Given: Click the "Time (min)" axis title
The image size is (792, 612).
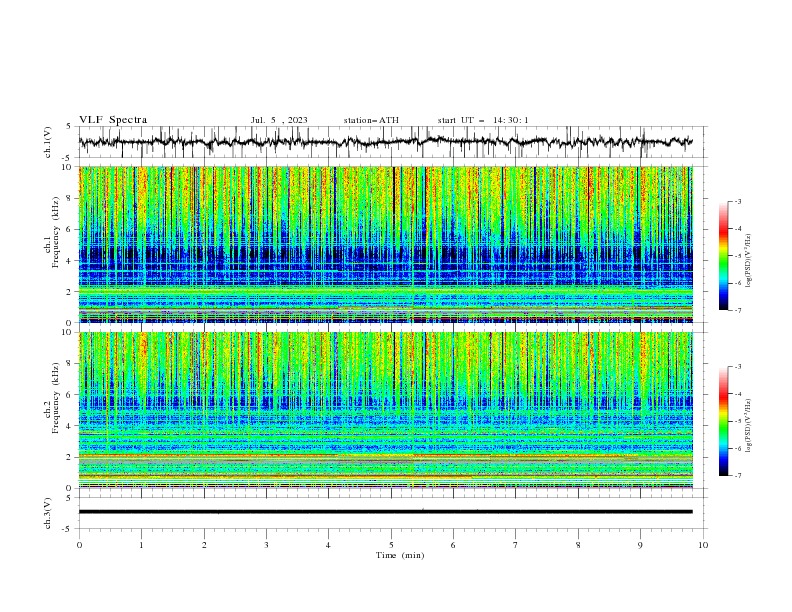Looking at the screenshot, I should click(x=400, y=555).
